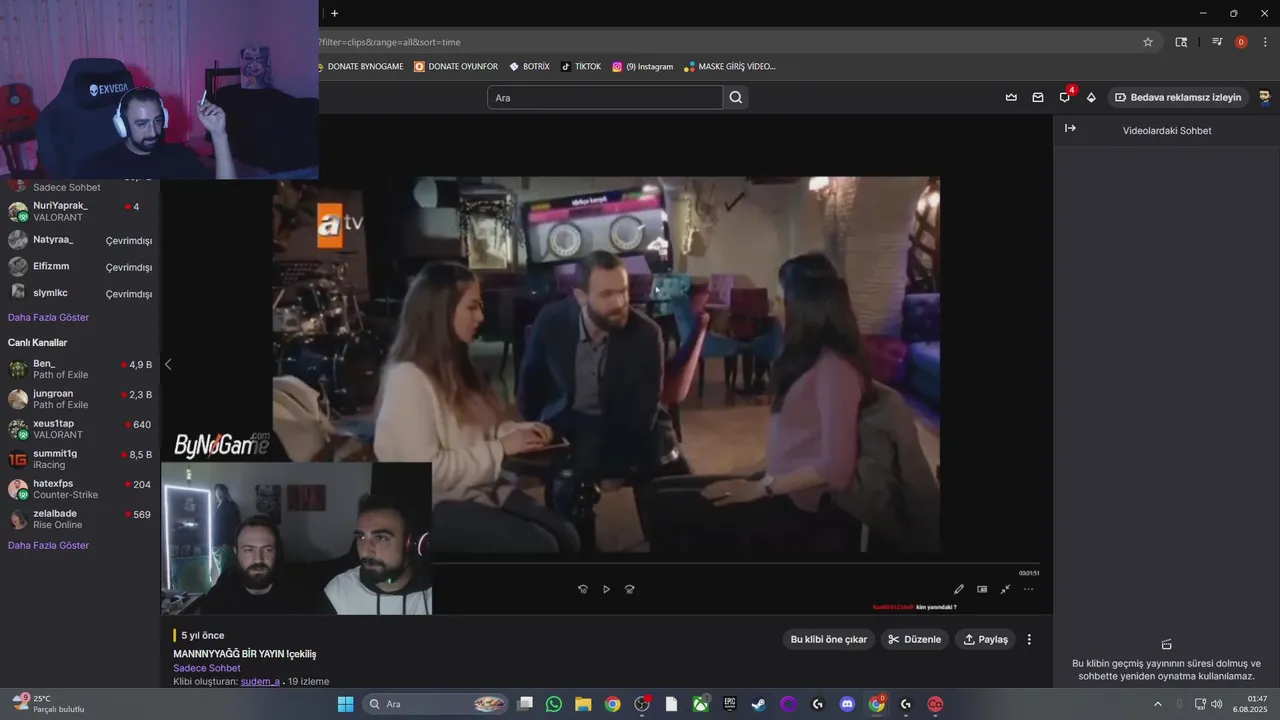Open Steam from the taskbar

click(x=759, y=704)
